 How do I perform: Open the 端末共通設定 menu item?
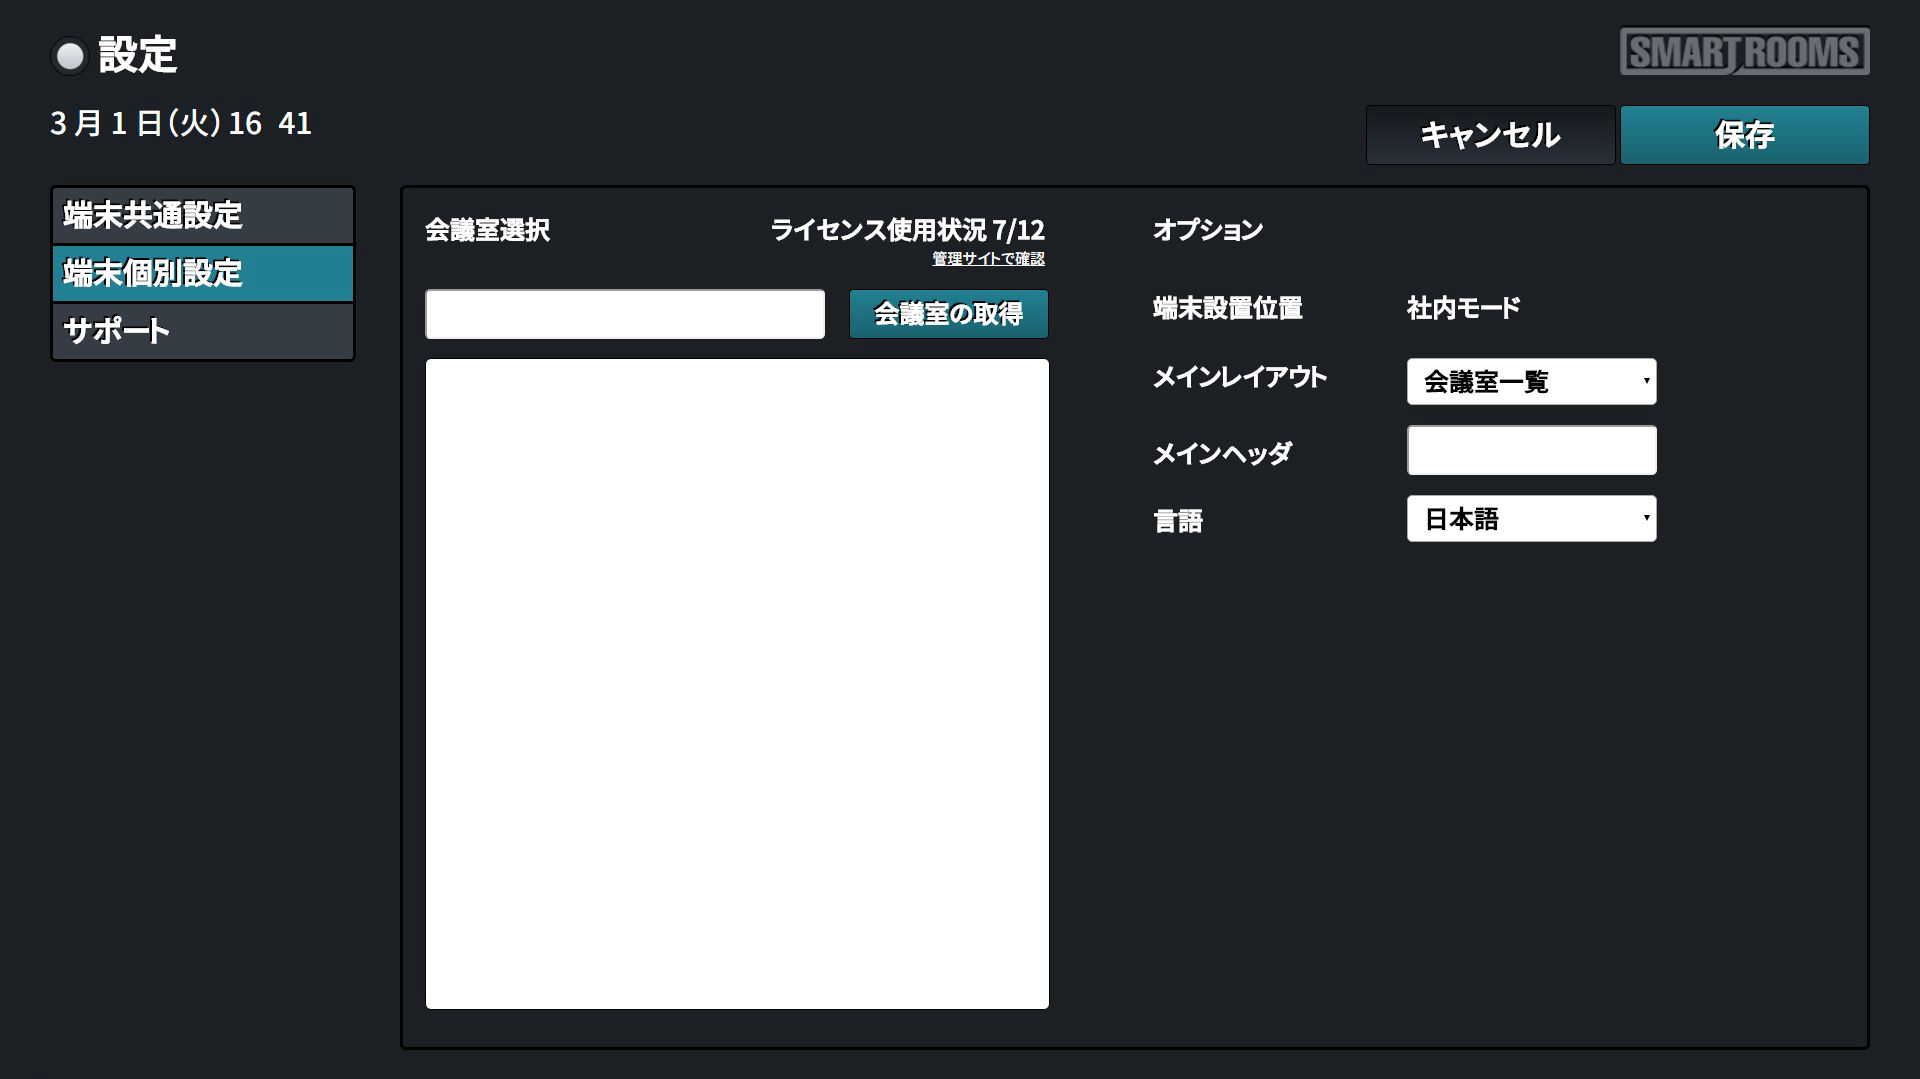pyautogui.click(x=203, y=215)
